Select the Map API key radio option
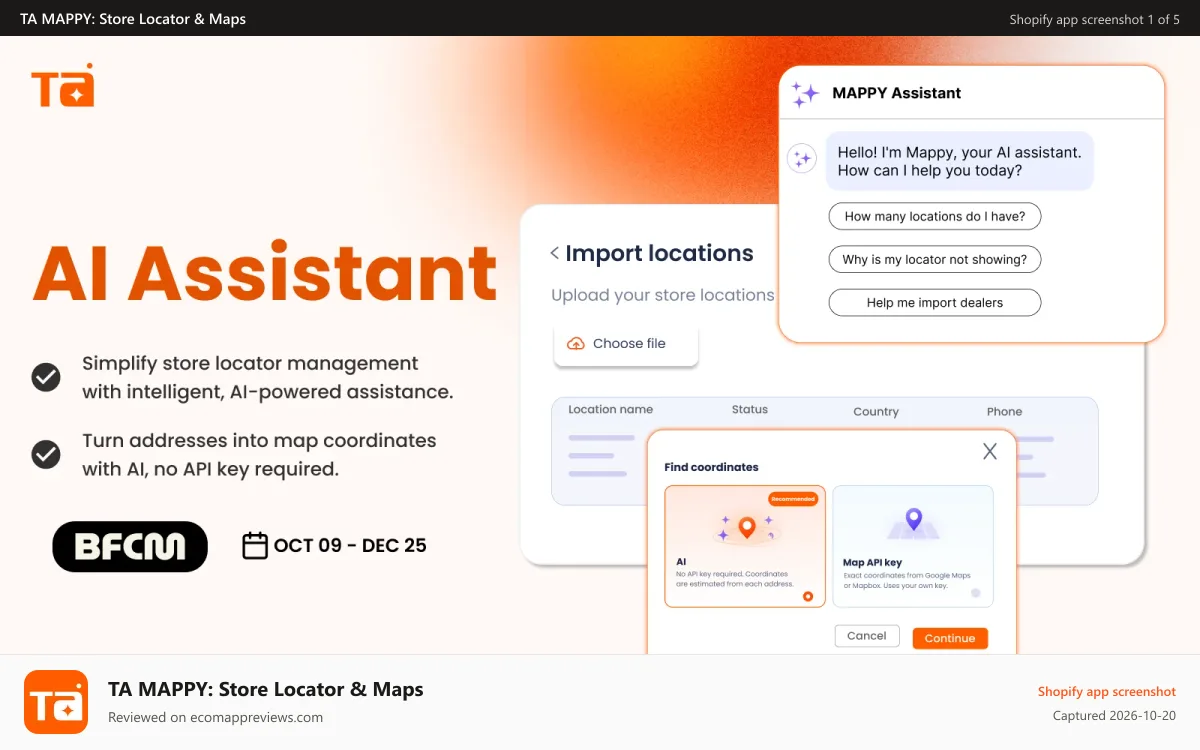 click(x=976, y=593)
